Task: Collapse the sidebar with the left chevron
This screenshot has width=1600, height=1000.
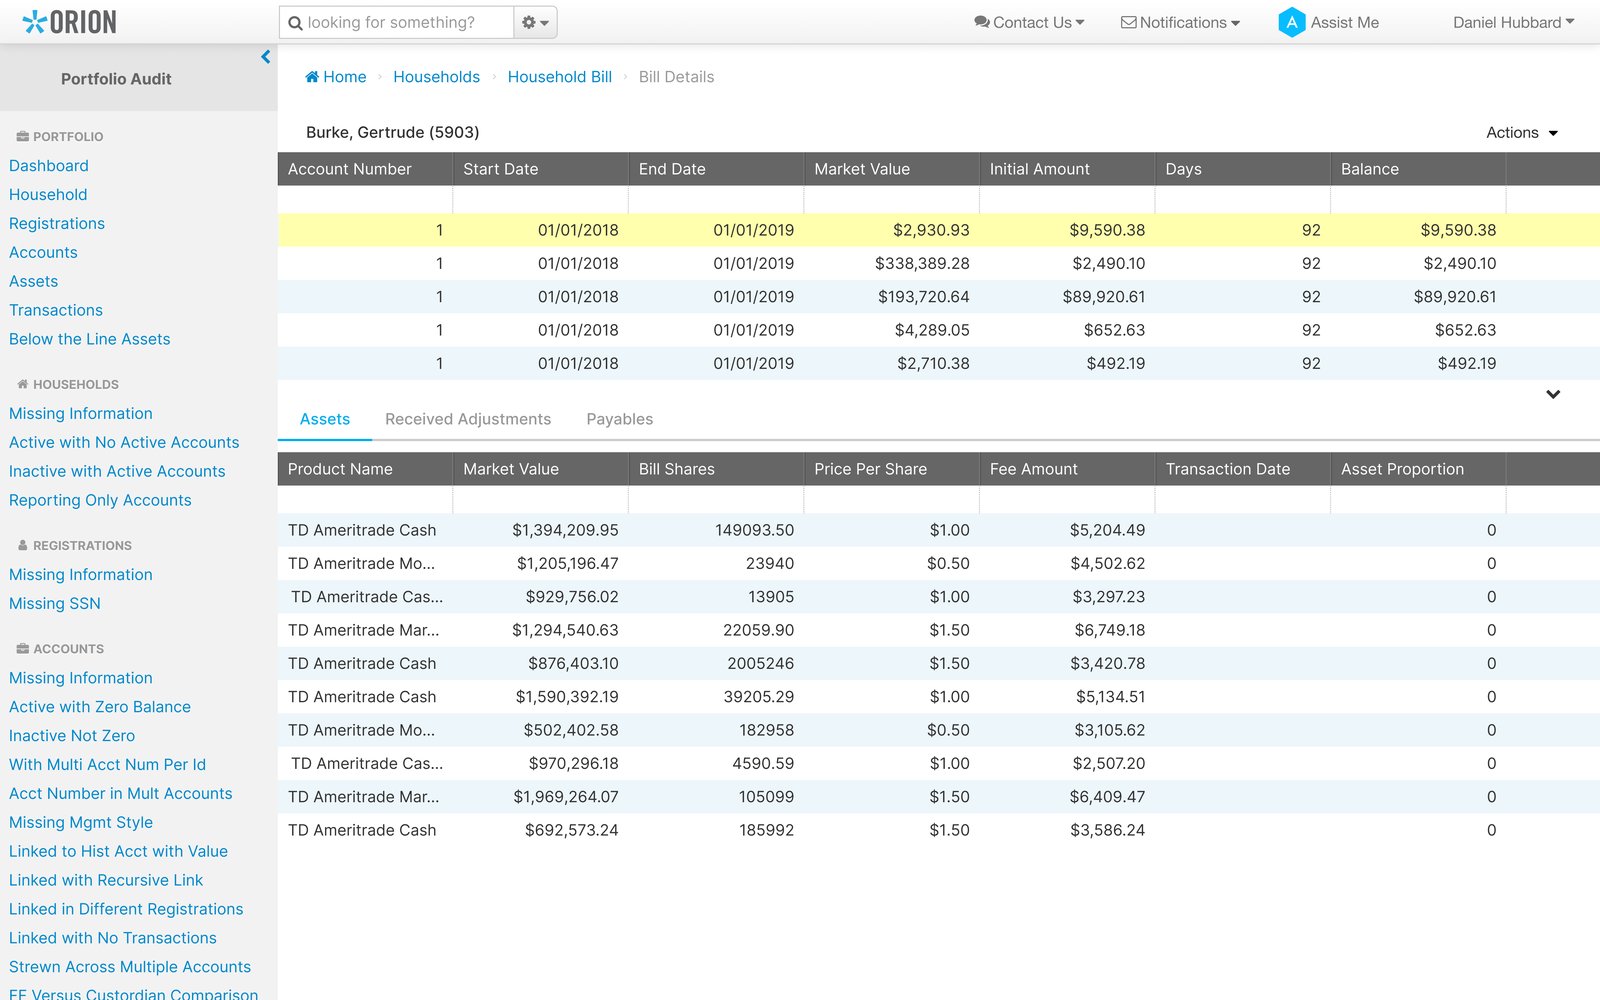Action: pos(265,57)
